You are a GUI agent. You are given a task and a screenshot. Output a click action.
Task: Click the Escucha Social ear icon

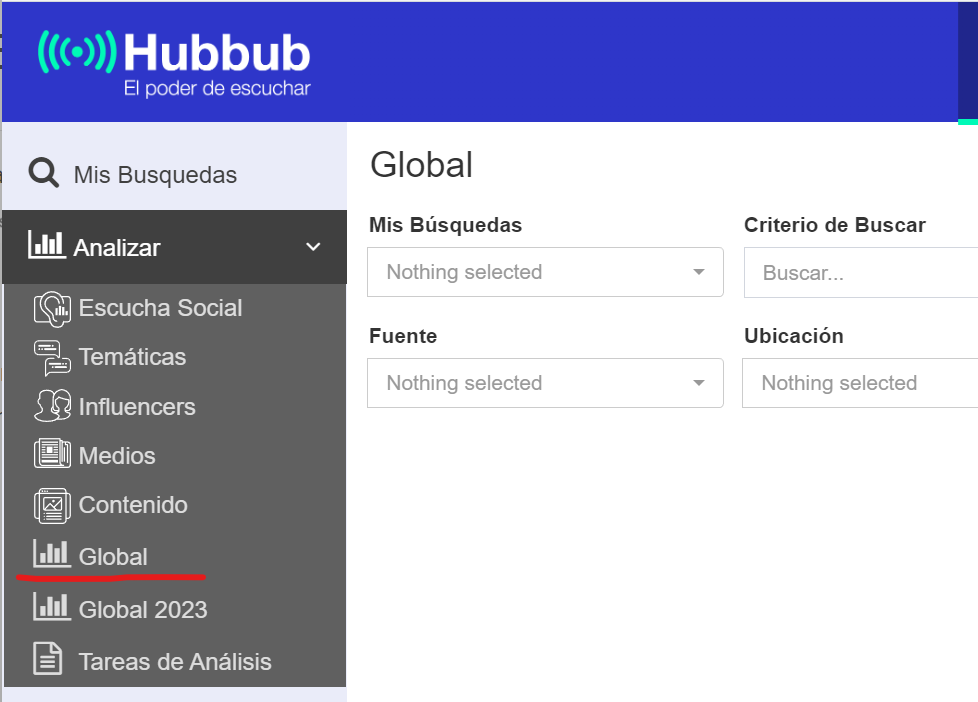[52, 309]
